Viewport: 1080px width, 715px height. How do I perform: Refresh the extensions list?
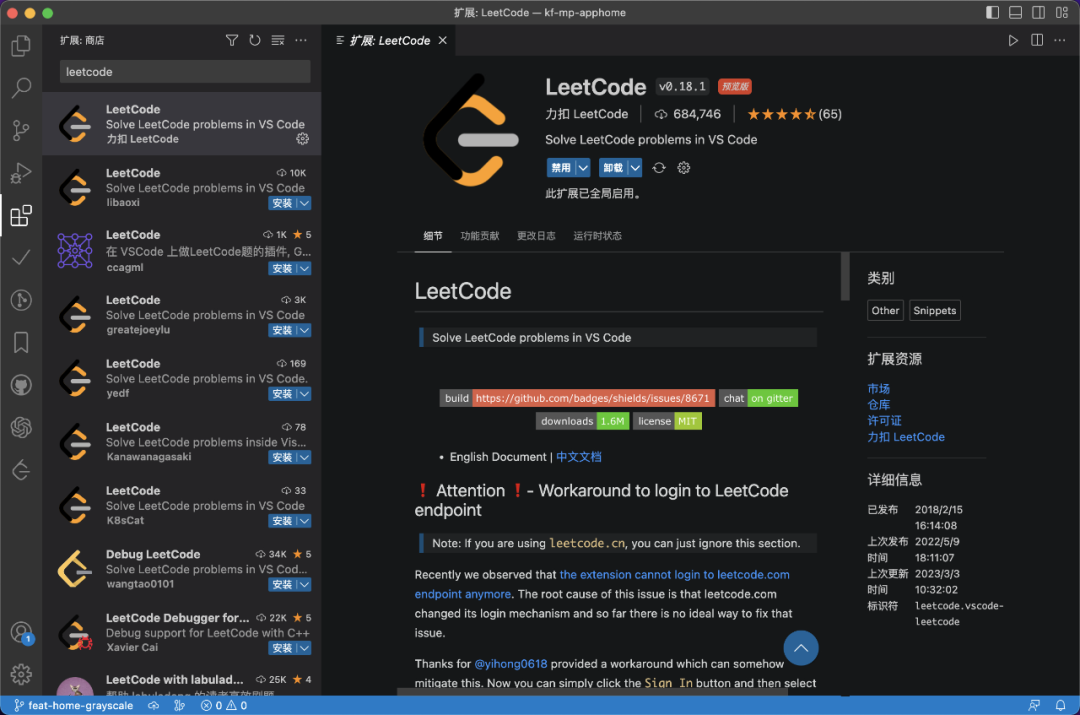tap(255, 41)
